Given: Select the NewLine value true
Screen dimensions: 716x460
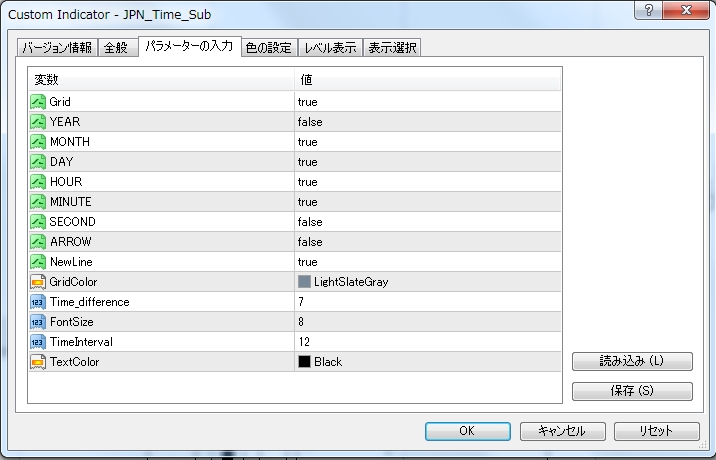Looking at the screenshot, I should (x=307, y=262).
